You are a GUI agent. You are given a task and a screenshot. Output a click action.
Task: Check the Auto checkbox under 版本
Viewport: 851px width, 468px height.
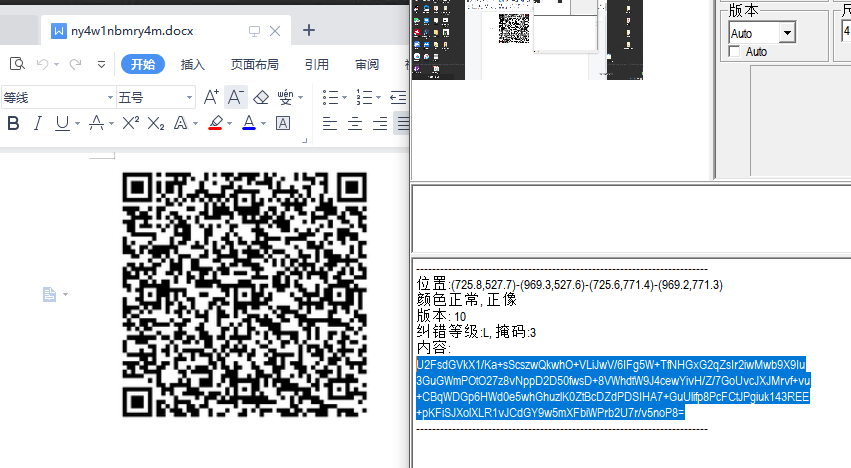tap(735, 52)
